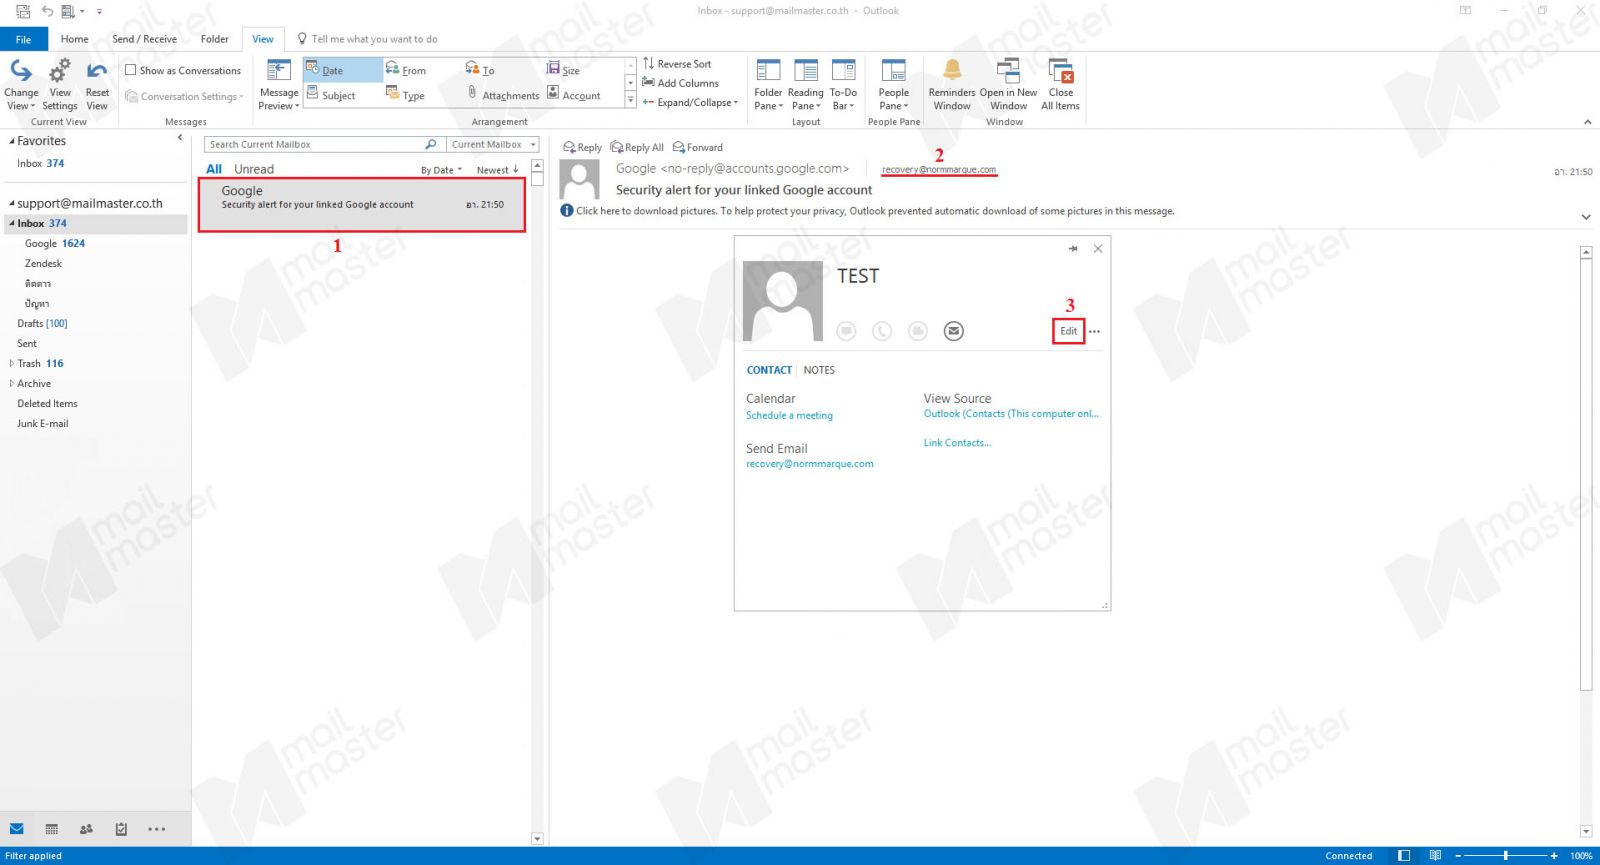
Task: Click the search magnifier icon
Action: coord(431,144)
